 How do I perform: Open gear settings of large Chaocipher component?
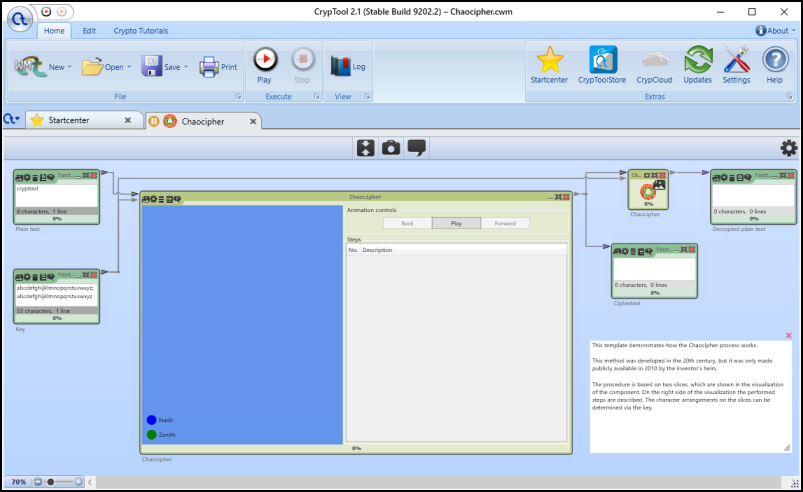click(153, 199)
